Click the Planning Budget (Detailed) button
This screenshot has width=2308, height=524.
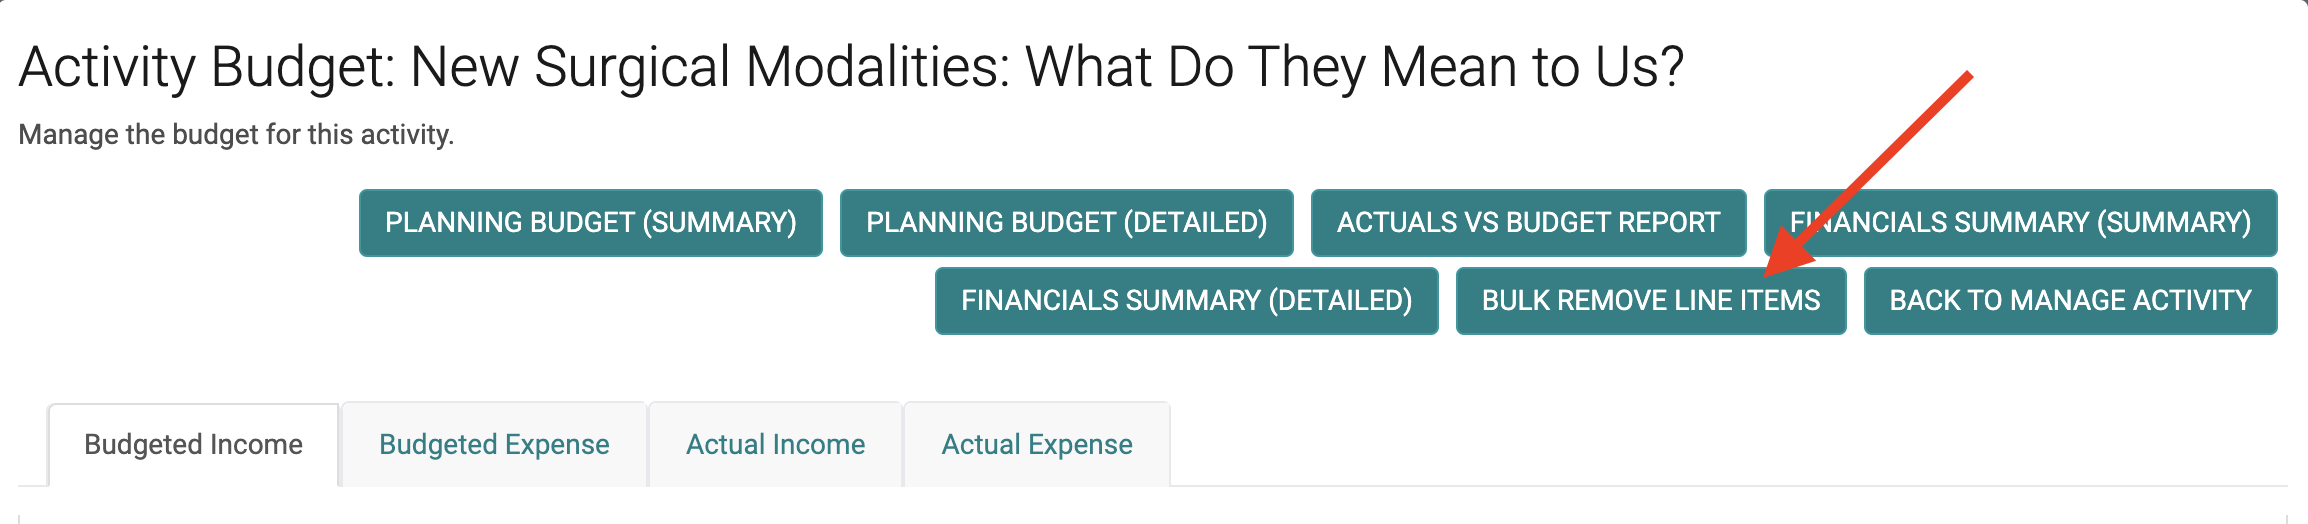[1066, 222]
